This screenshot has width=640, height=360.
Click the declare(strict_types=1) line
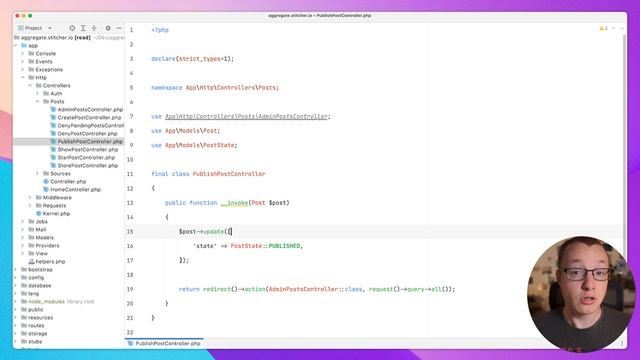[x=193, y=59]
